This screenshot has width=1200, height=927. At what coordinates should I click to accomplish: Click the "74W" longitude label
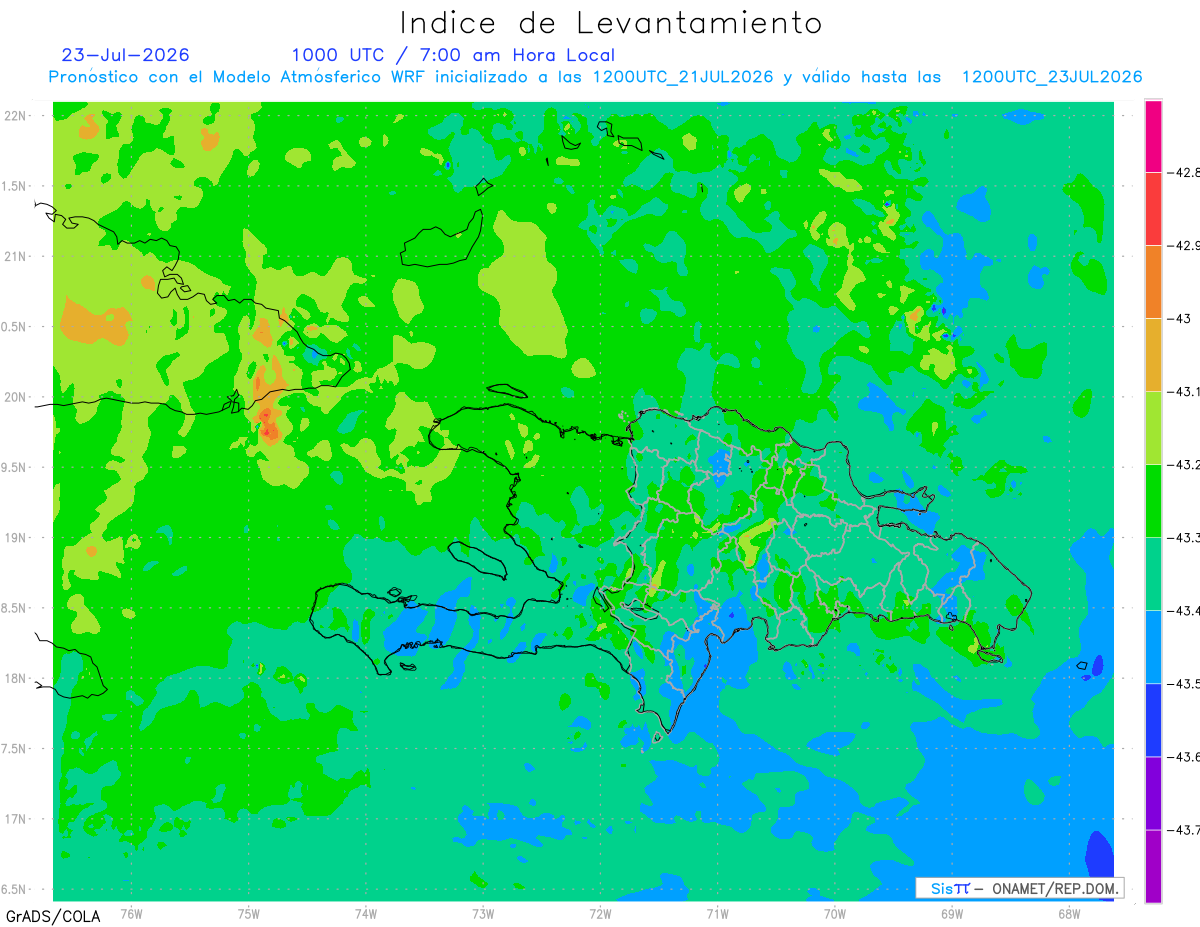[x=366, y=913]
